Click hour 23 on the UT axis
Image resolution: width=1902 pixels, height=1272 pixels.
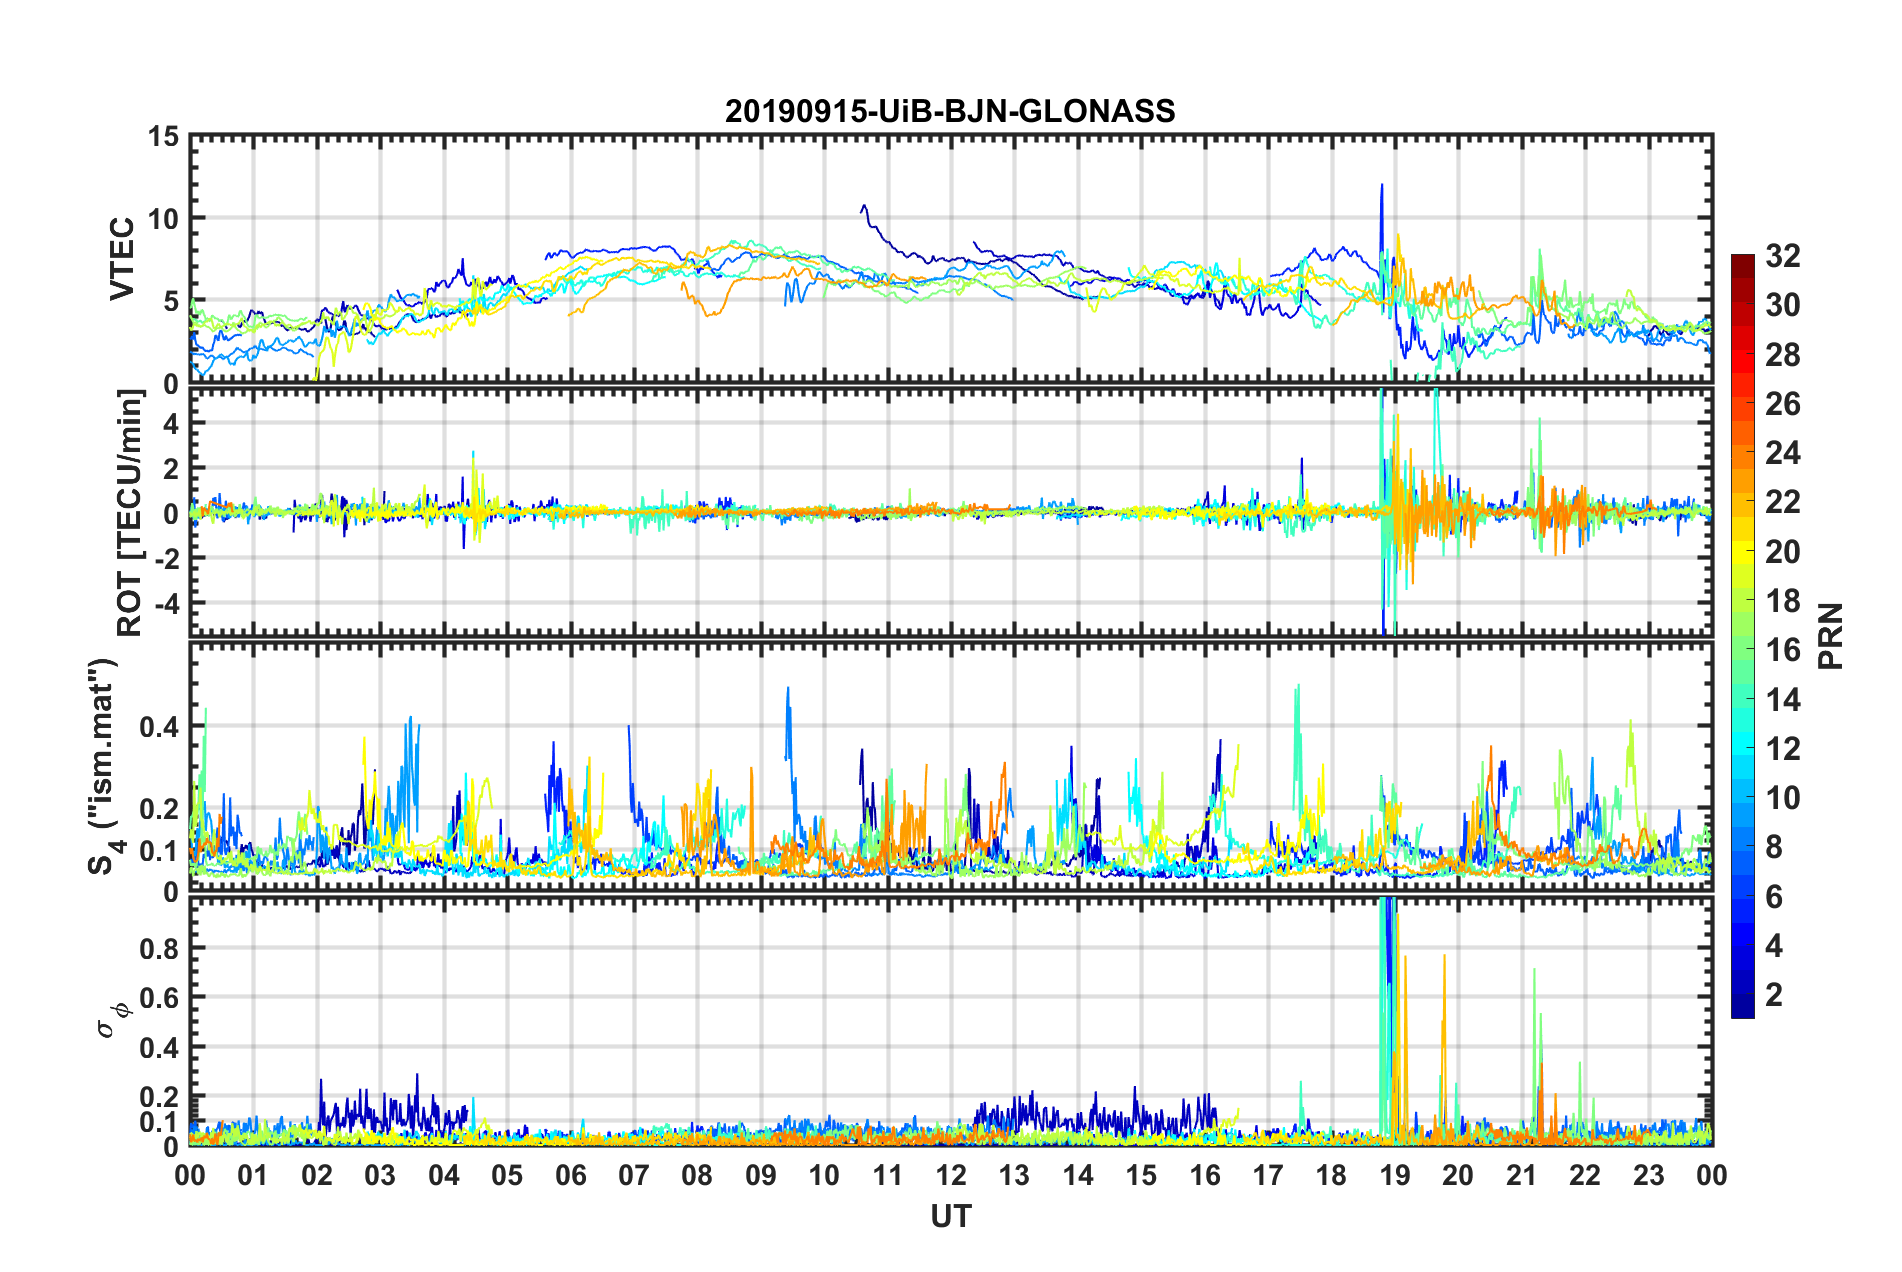[x=1649, y=1175]
